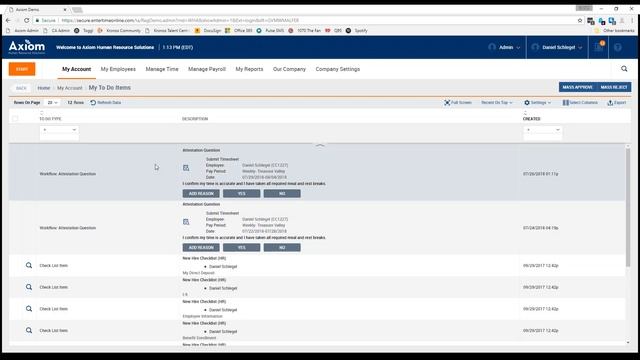Sort by the To-Do Type column header
Viewport: 640px width, 360px height.
pos(50,119)
